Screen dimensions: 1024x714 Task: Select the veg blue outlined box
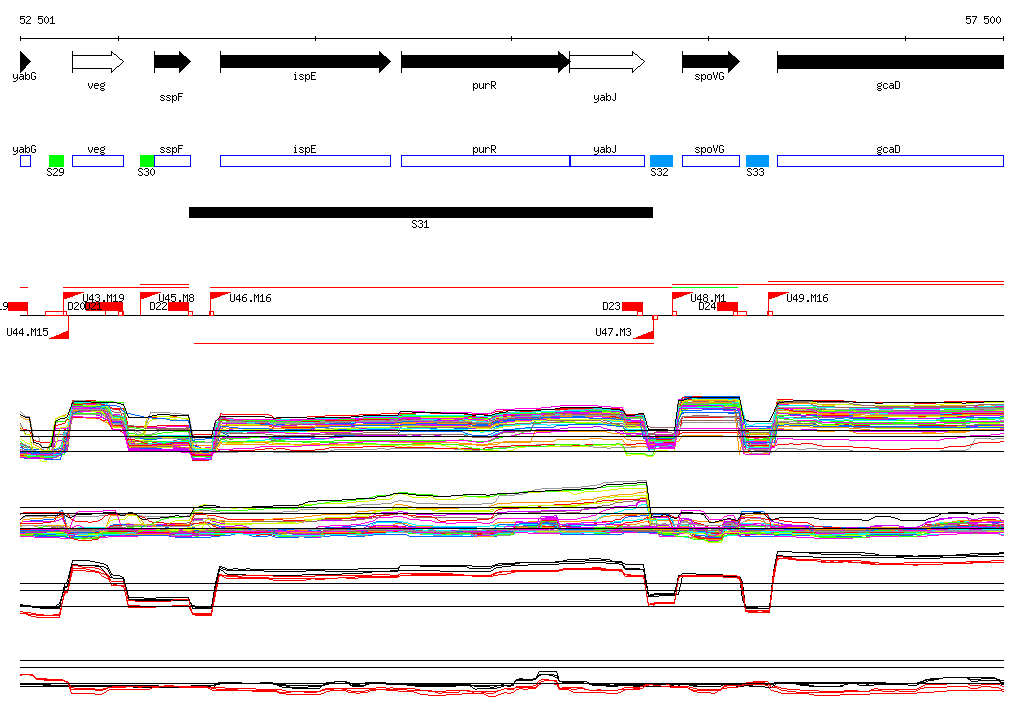[98, 161]
